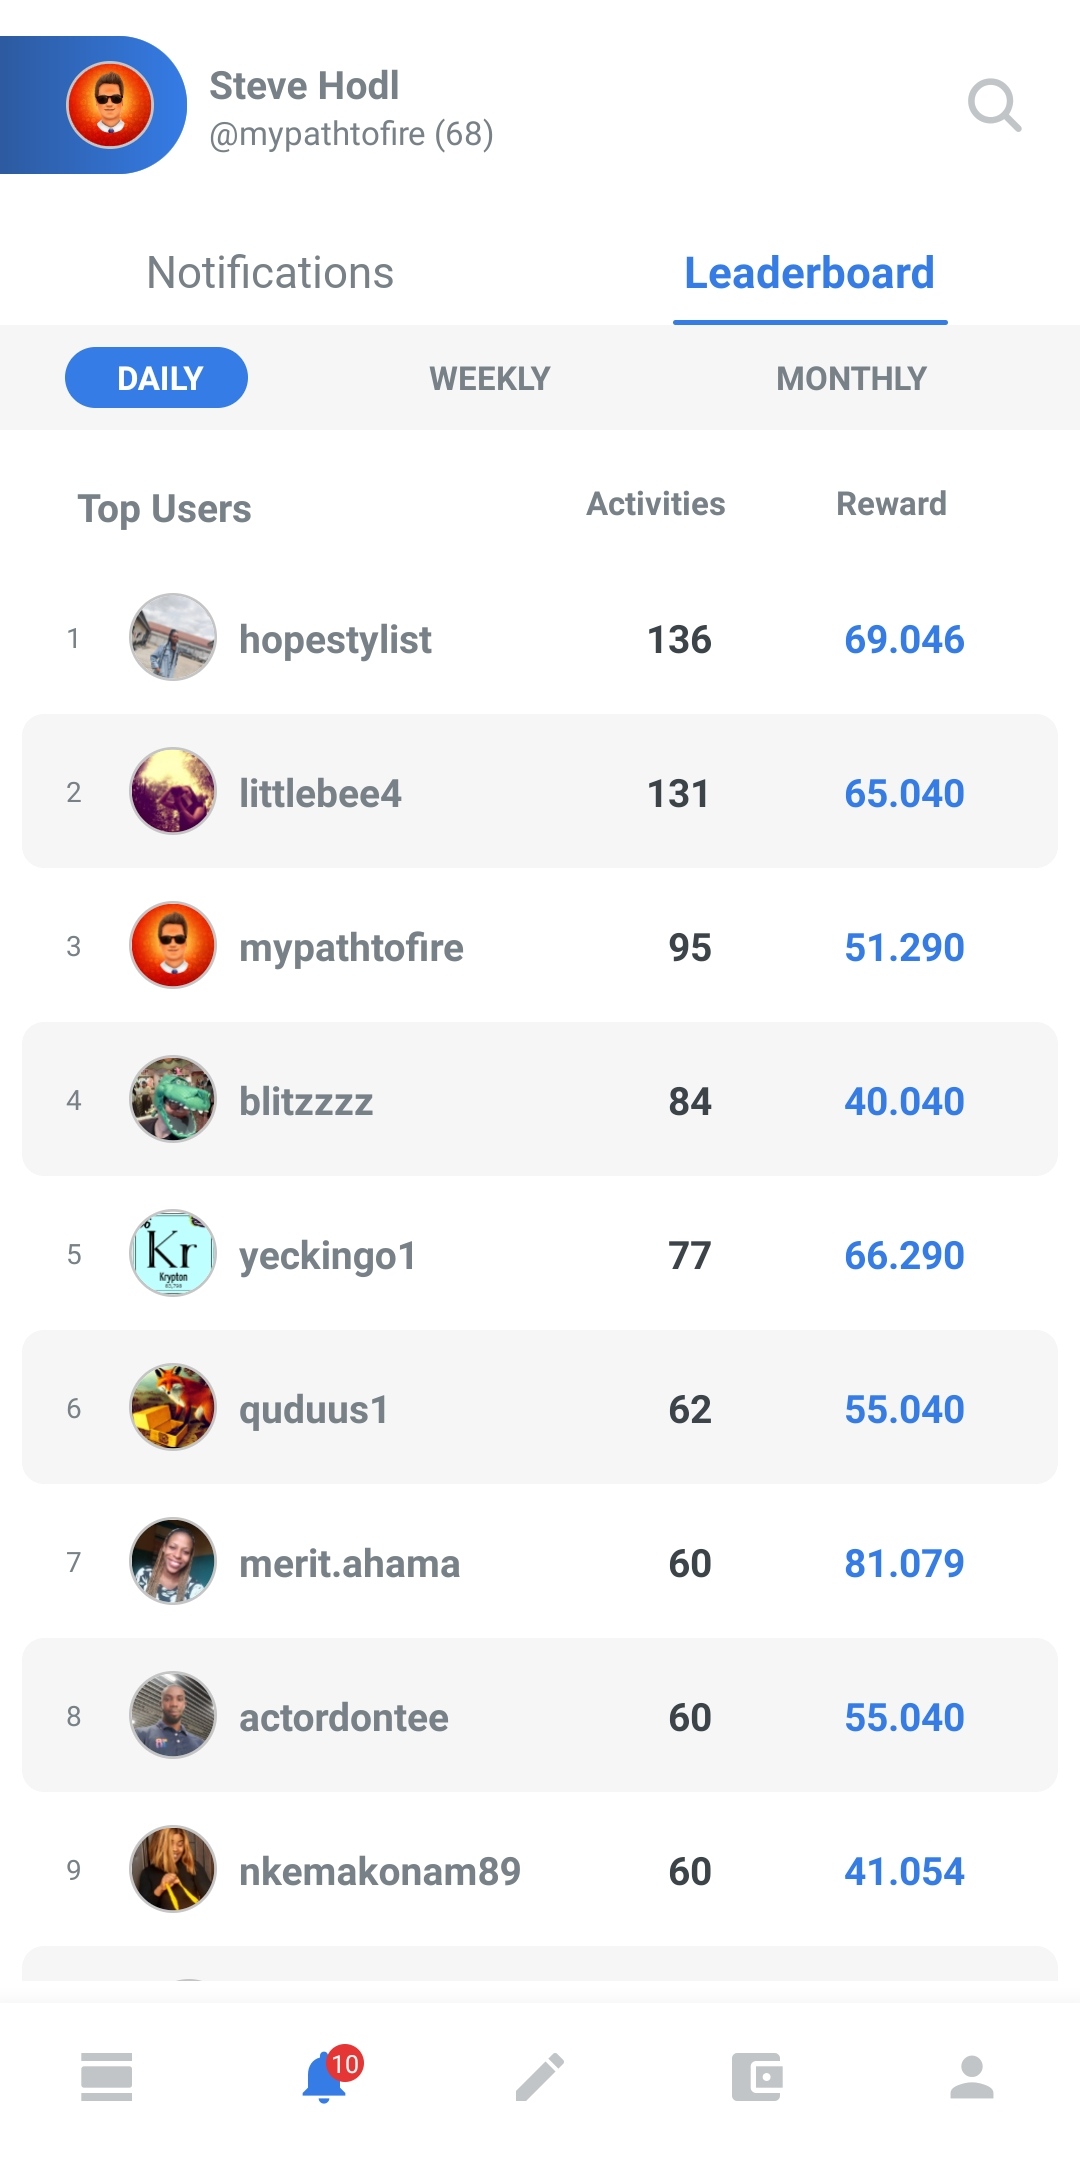1080x2171 pixels.
Task: Open nkemakonam89's profile name
Action: (380, 1871)
